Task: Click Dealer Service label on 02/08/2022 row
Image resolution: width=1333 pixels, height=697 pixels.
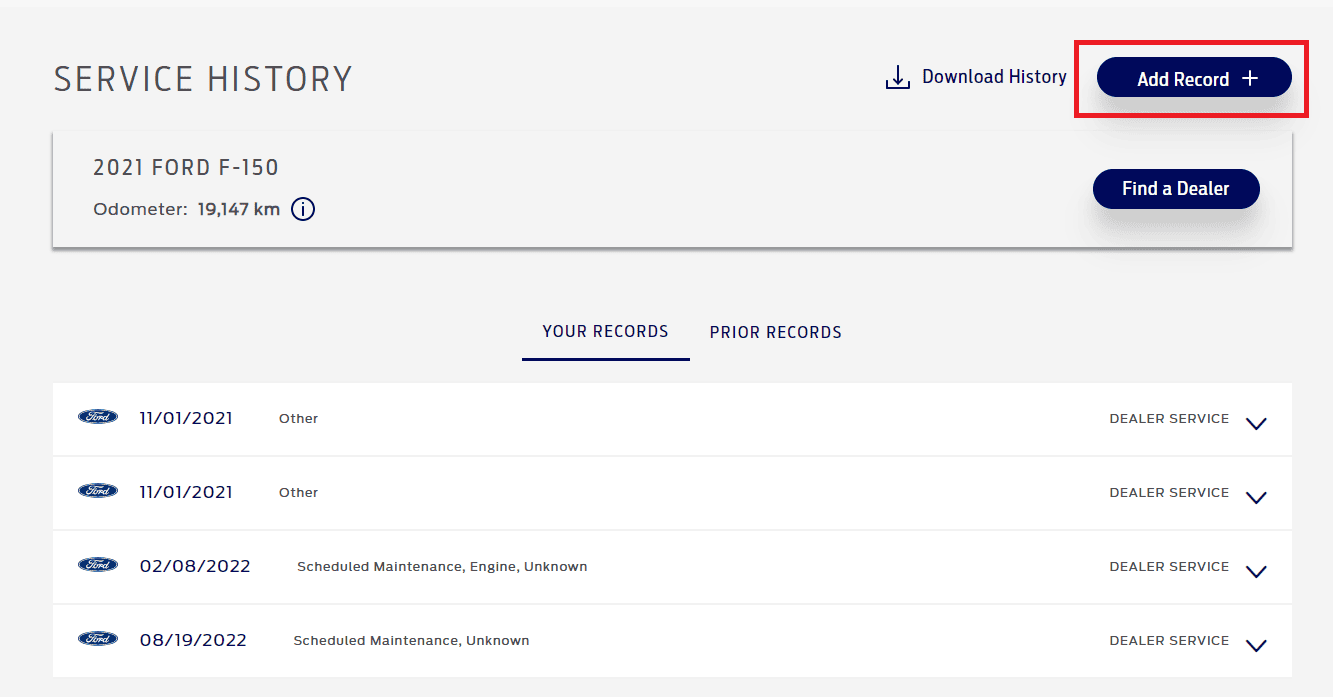Action: pos(1169,566)
